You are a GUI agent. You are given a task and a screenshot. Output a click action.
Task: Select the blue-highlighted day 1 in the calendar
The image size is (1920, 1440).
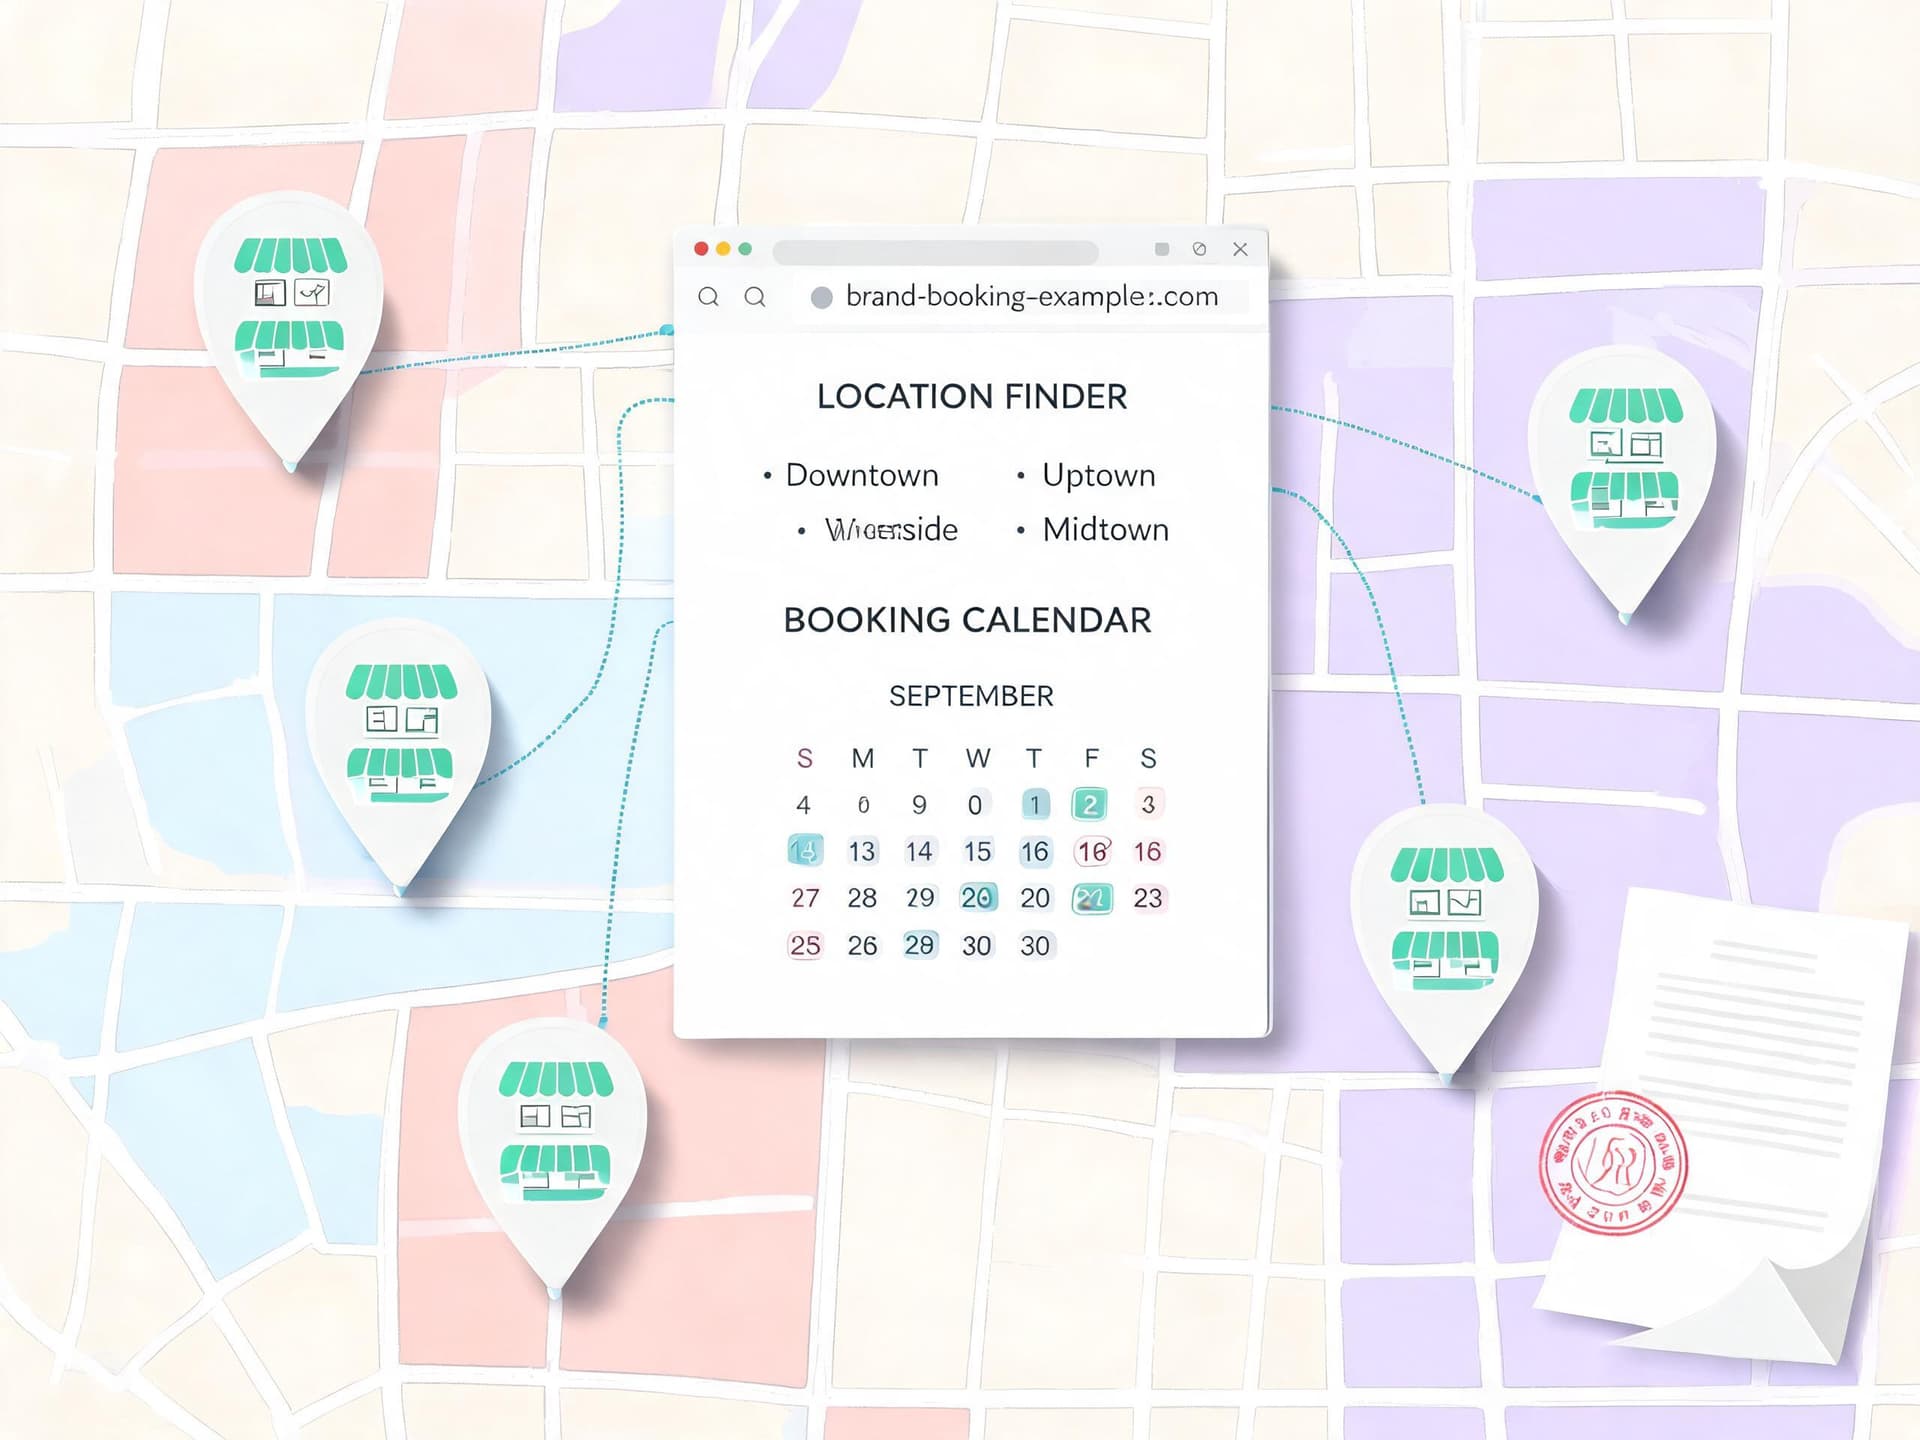[x=1035, y=805]
